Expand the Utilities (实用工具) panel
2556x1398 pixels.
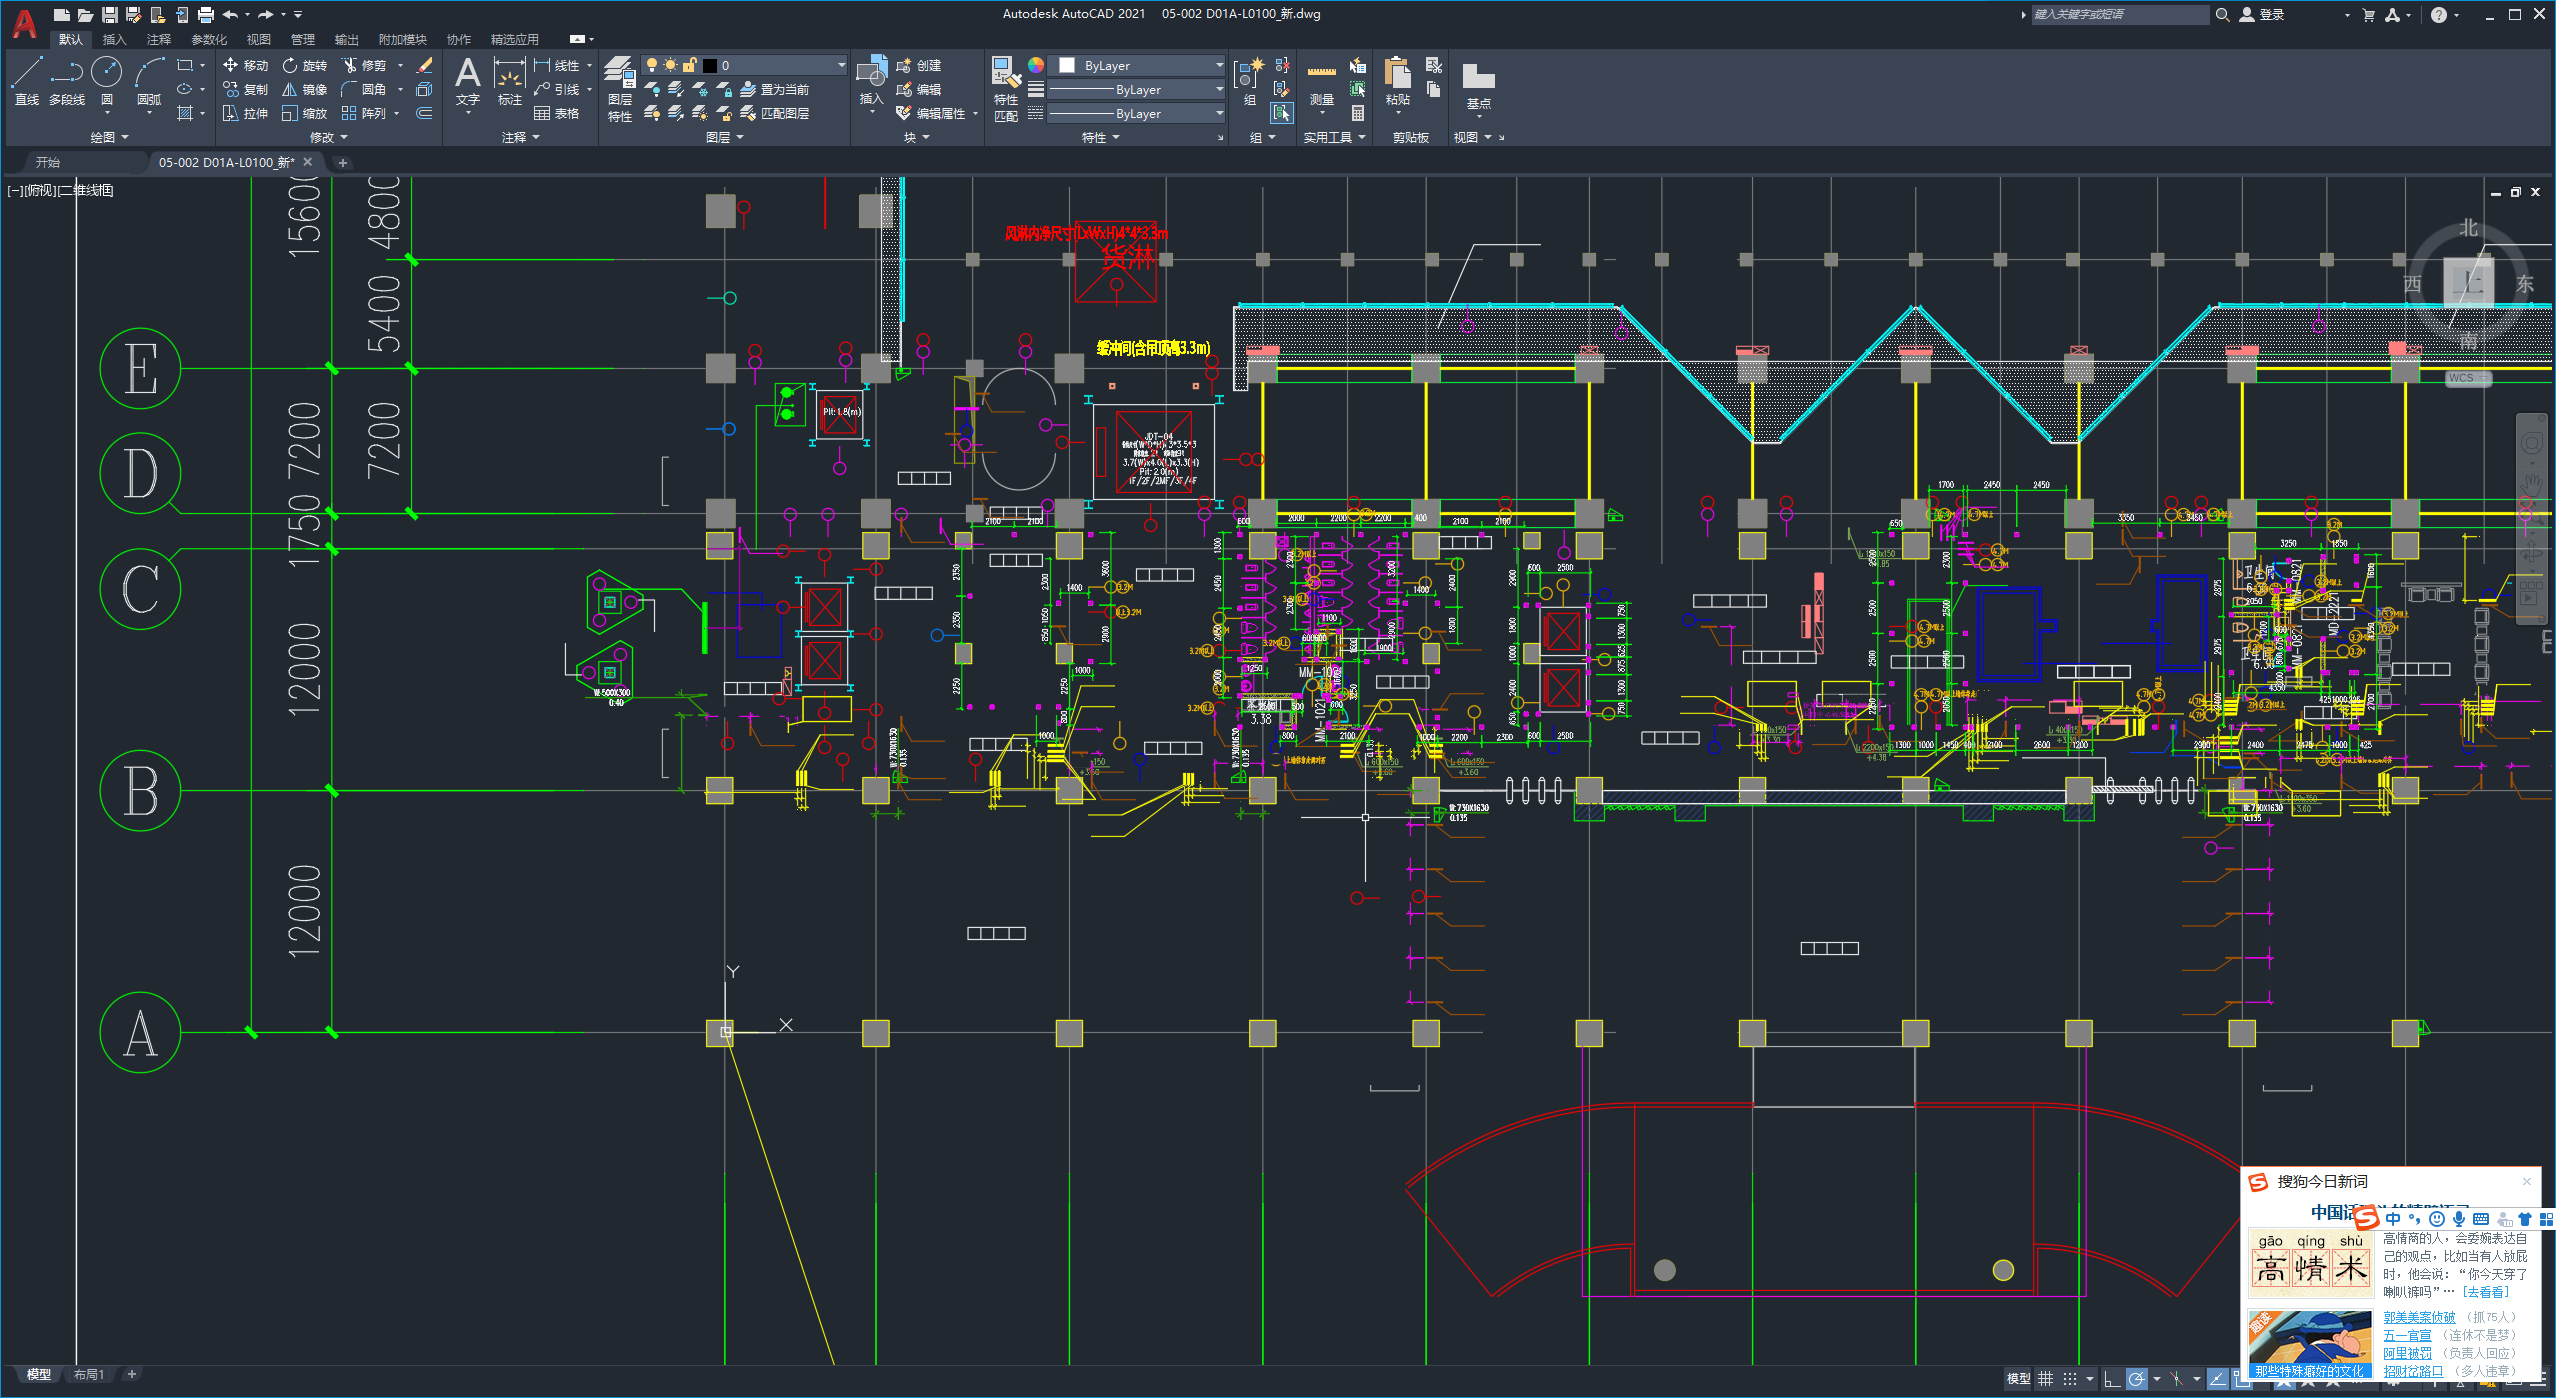click(x=1335, y=137)
